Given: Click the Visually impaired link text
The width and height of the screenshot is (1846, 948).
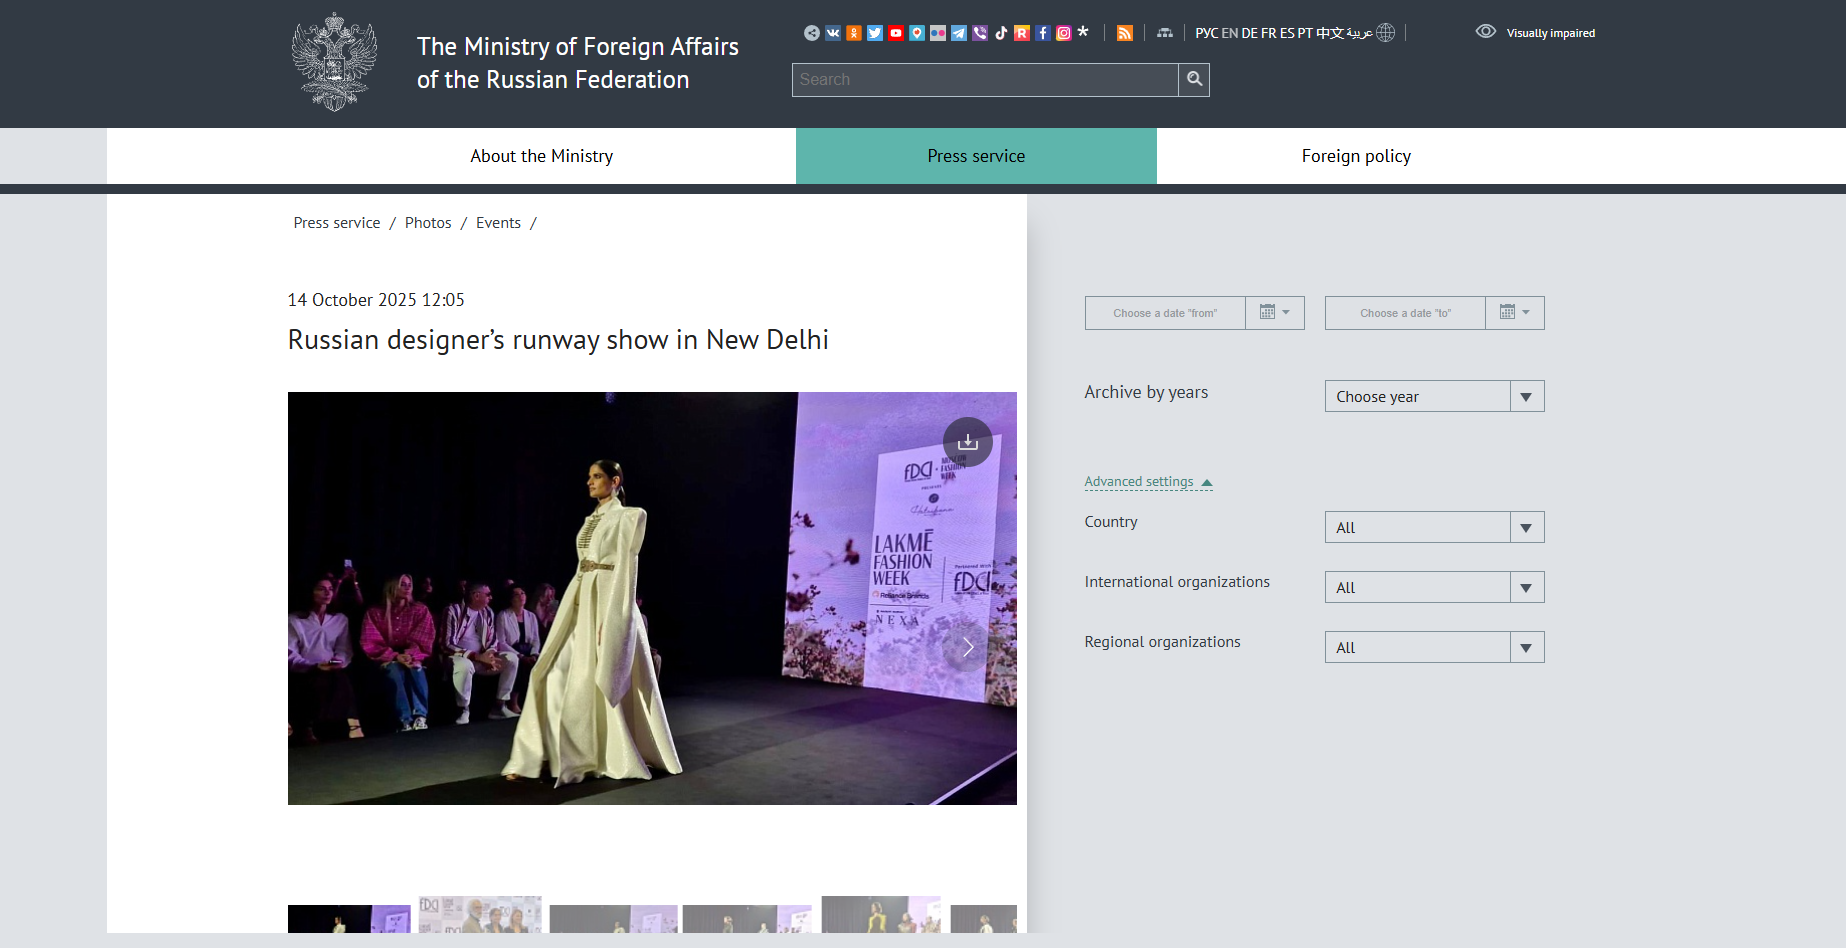Looking at the screenshot, I should click(x=1551, y=33).
